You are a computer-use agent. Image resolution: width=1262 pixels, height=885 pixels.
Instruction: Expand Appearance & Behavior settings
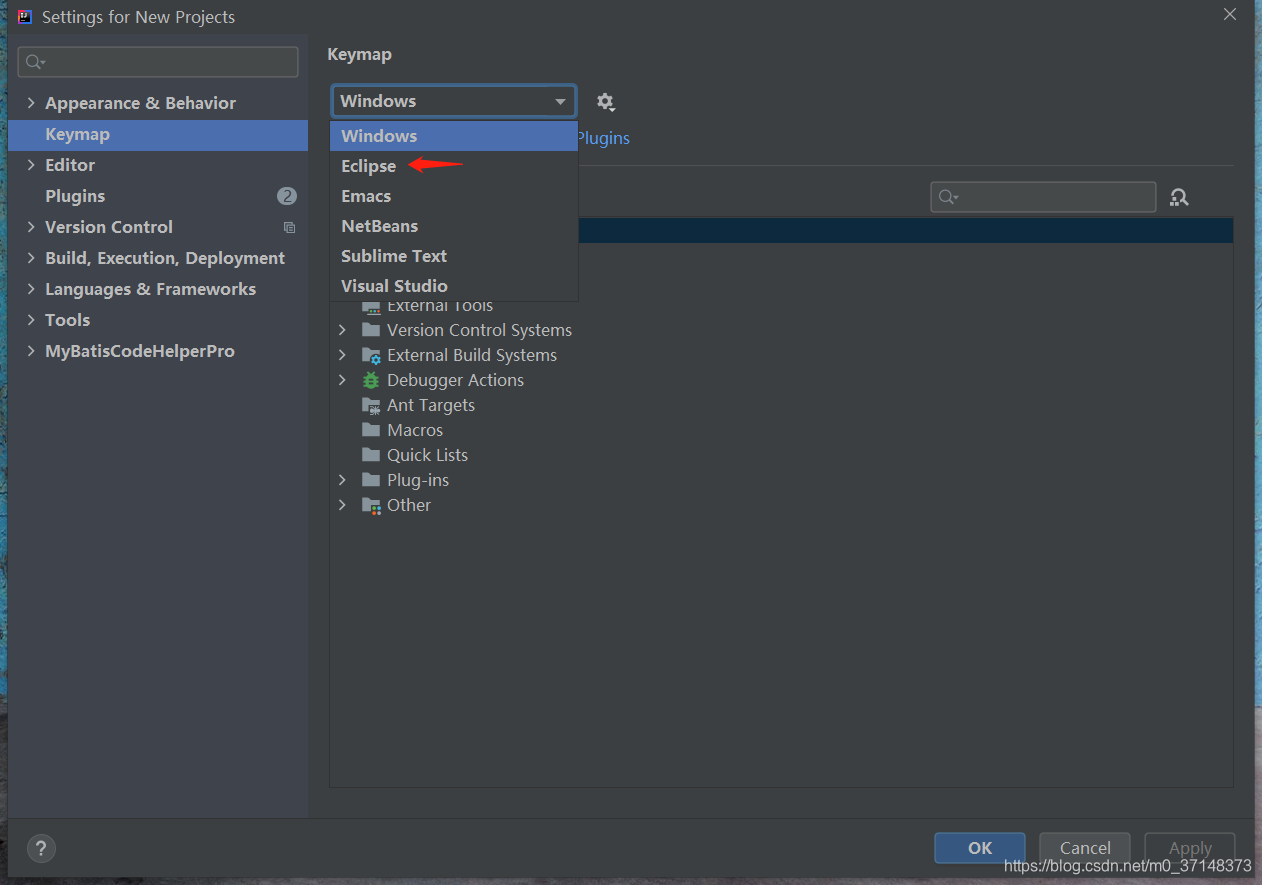(x=31, y=103)
